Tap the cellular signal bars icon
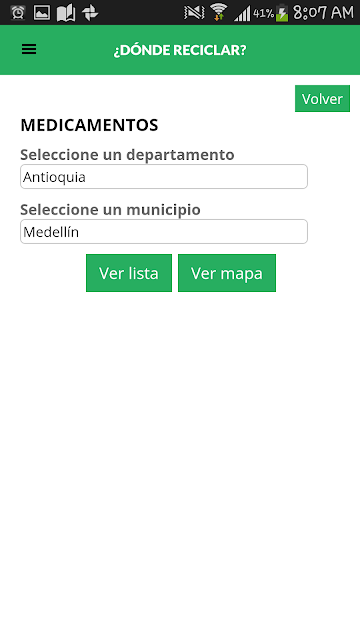The width and height of the screenshot is (360, 640). (x=242, y=13)
